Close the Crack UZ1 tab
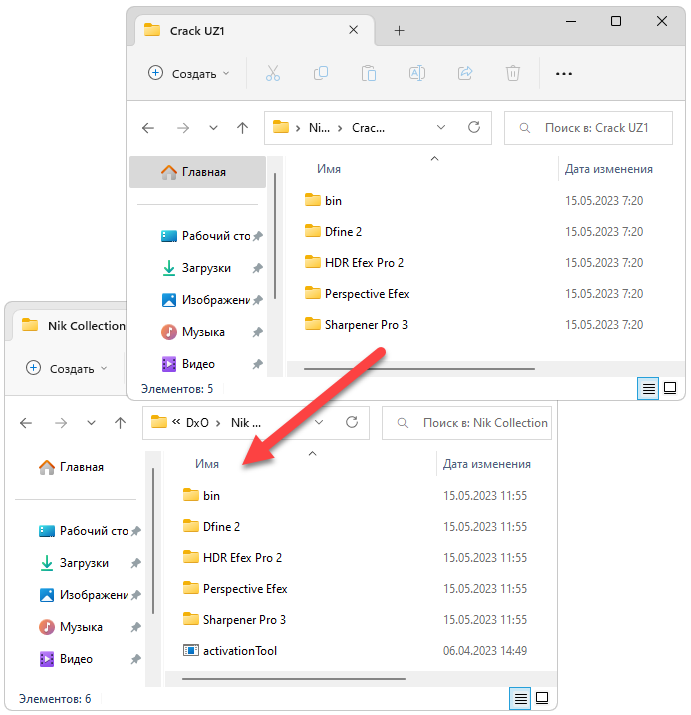Image resolution: width=691 pixels, height=715 pixels. coord(353,30)
